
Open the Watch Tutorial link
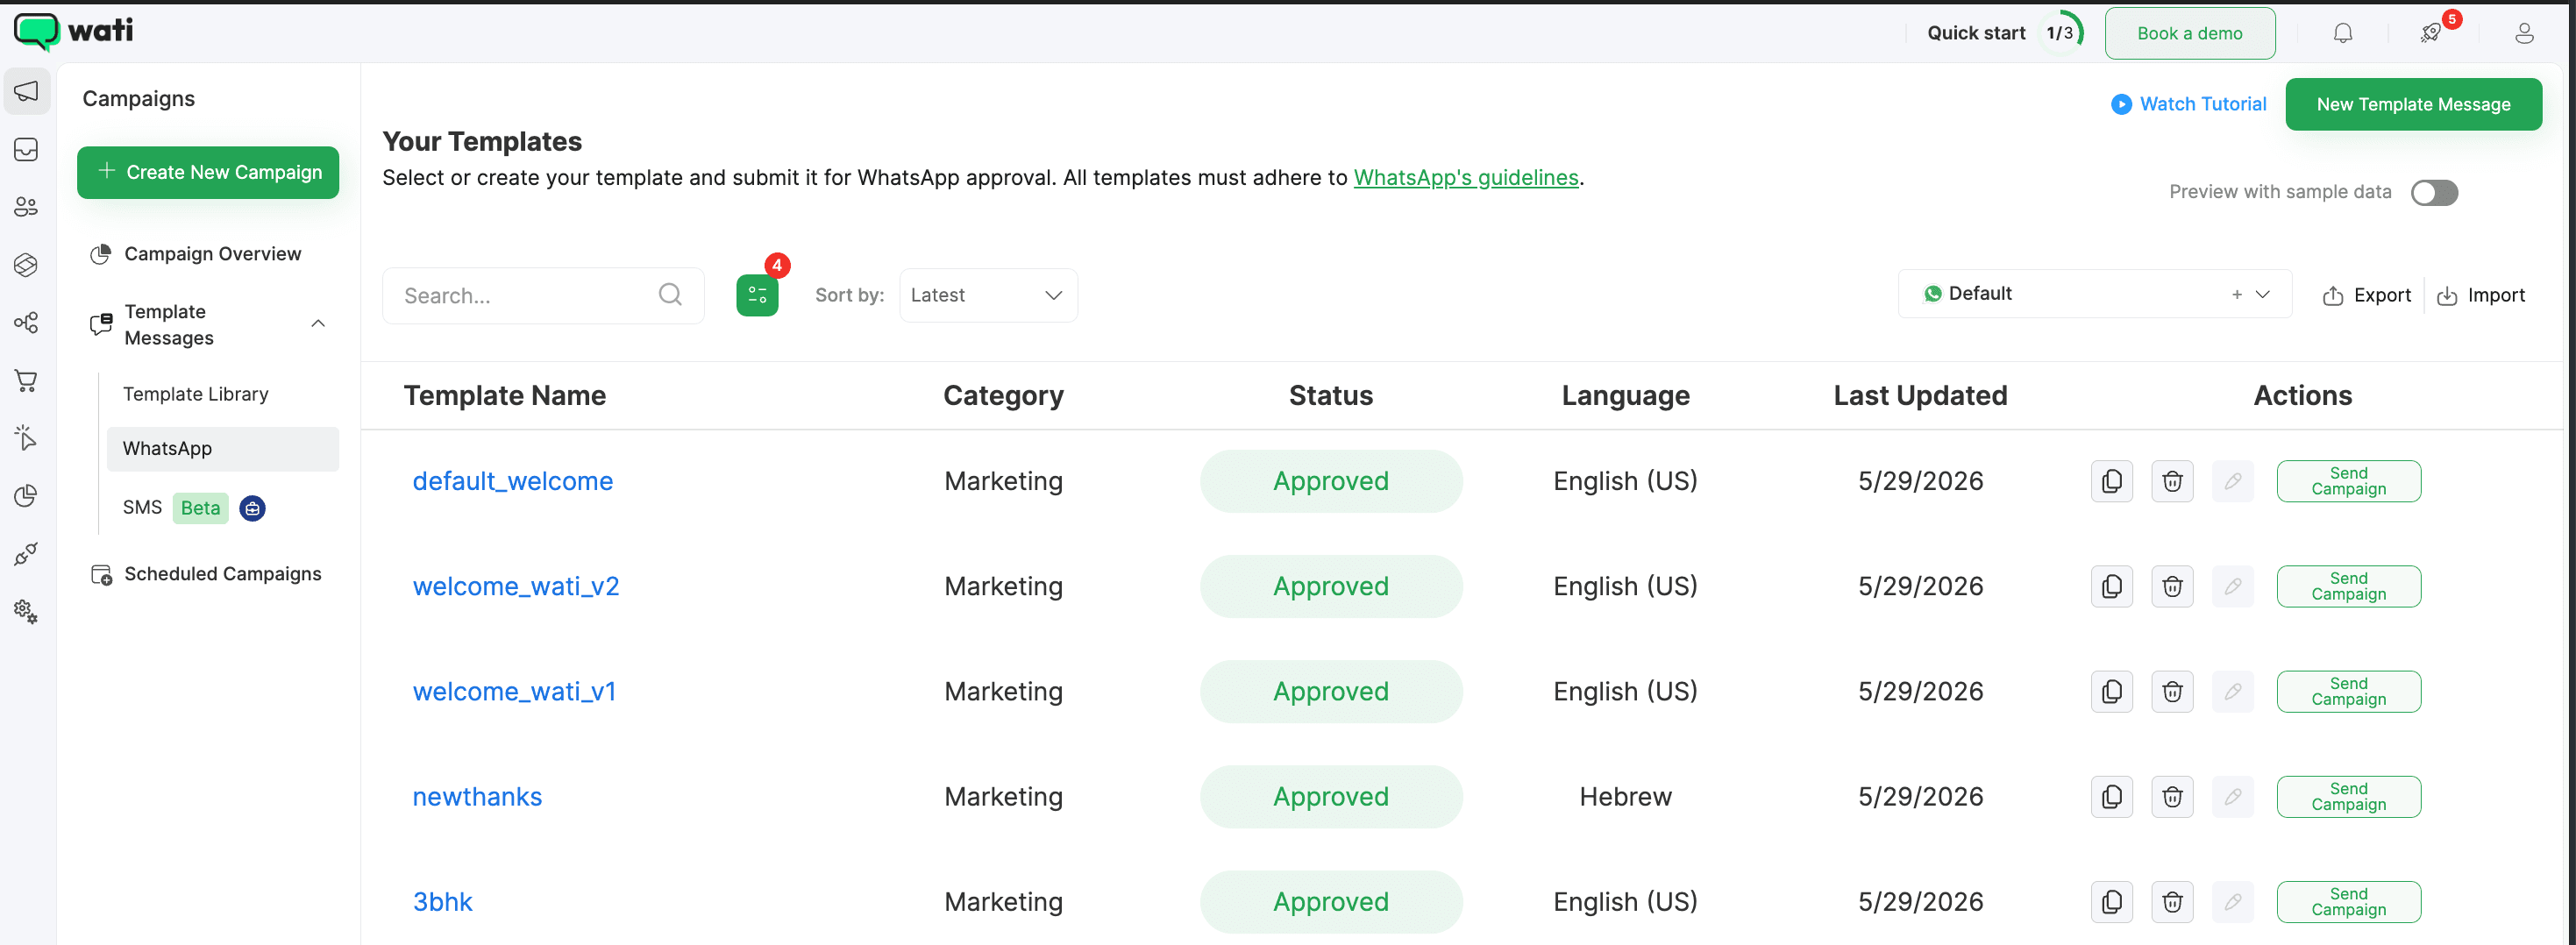(2189, 104)
